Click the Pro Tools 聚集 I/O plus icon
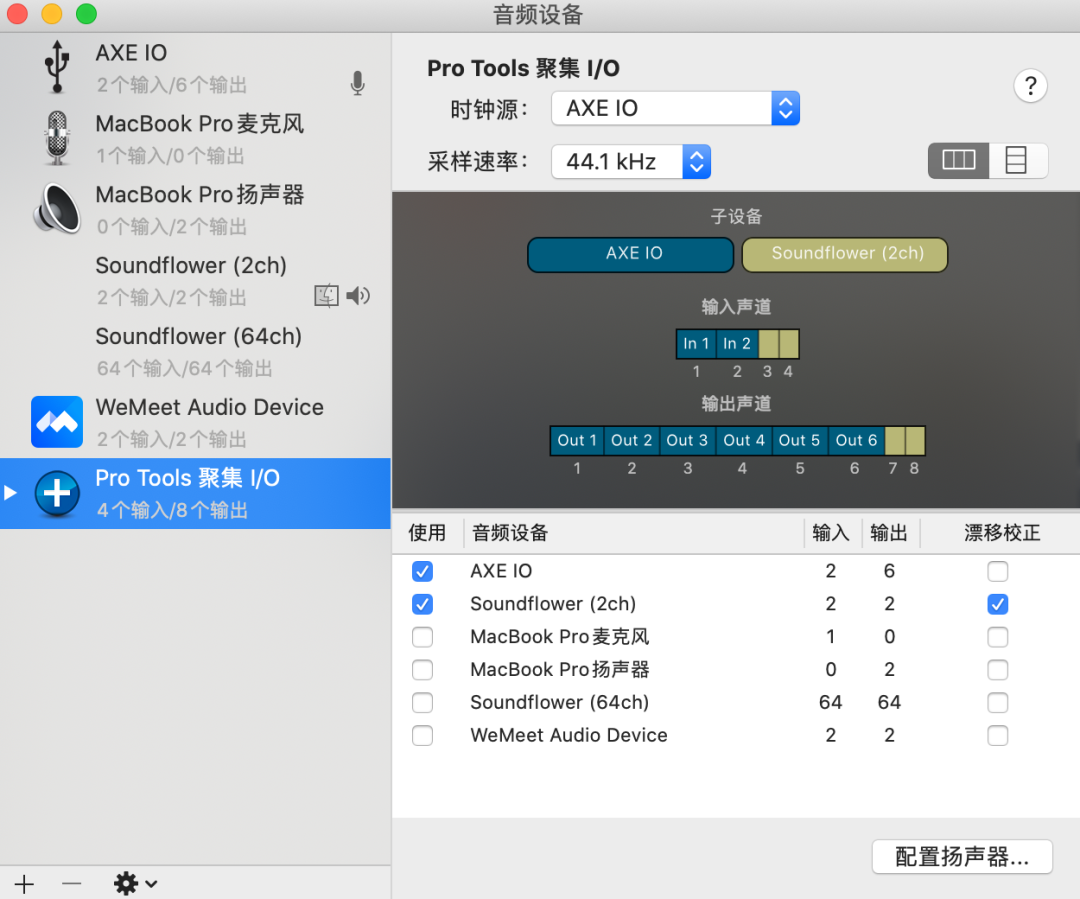 click(57, 493)
